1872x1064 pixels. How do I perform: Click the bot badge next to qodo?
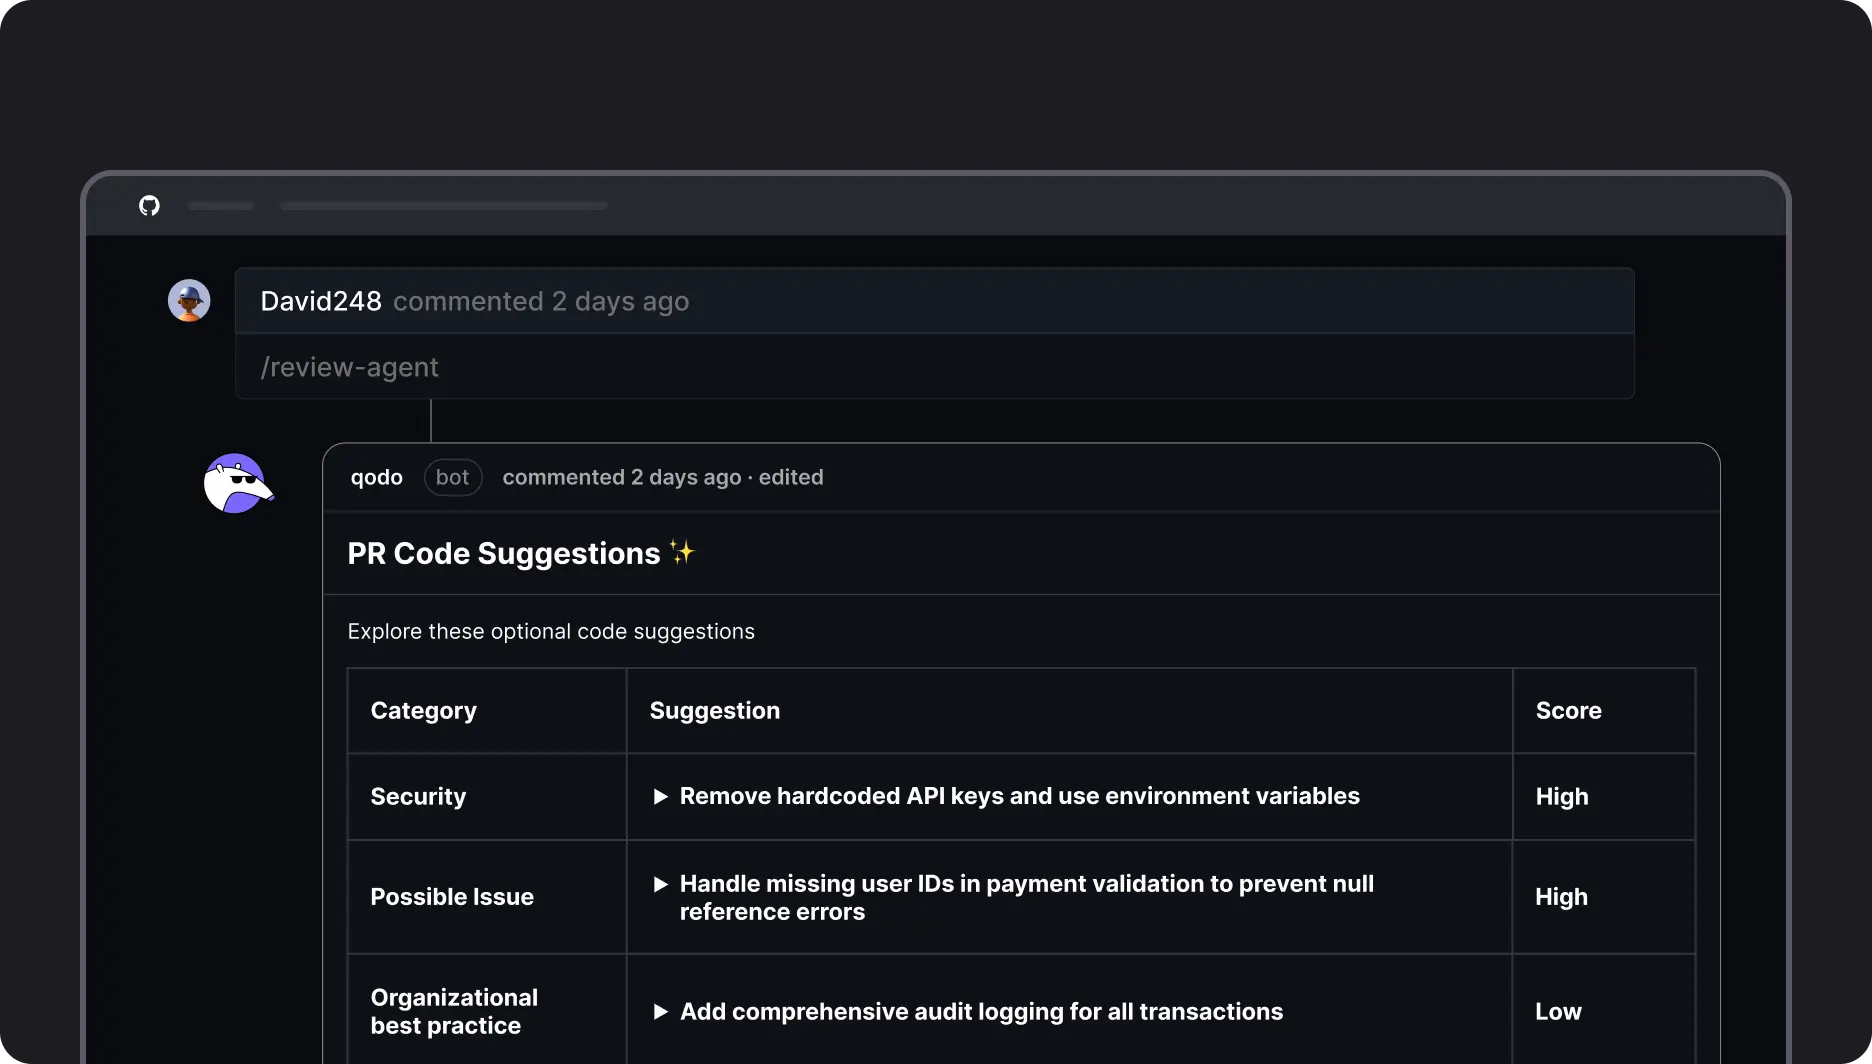coord(452,478)
